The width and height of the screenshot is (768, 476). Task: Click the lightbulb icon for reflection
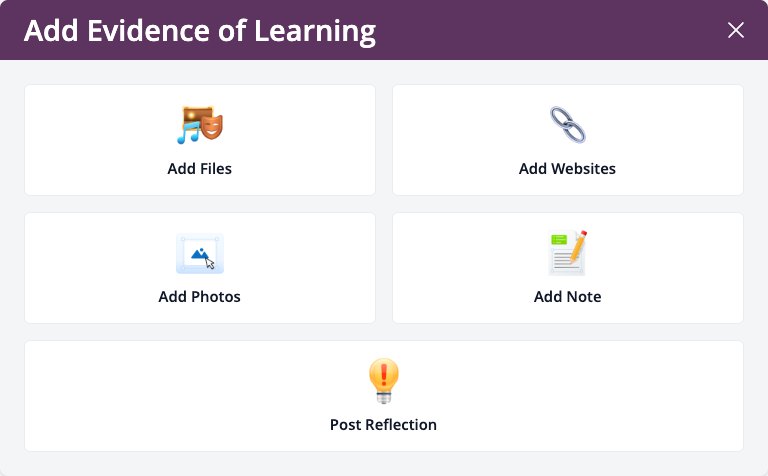(384, 381)
